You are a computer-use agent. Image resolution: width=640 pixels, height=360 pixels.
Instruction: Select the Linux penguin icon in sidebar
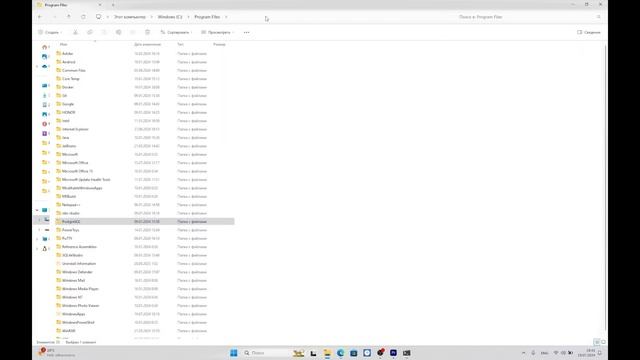click(44, 248)
